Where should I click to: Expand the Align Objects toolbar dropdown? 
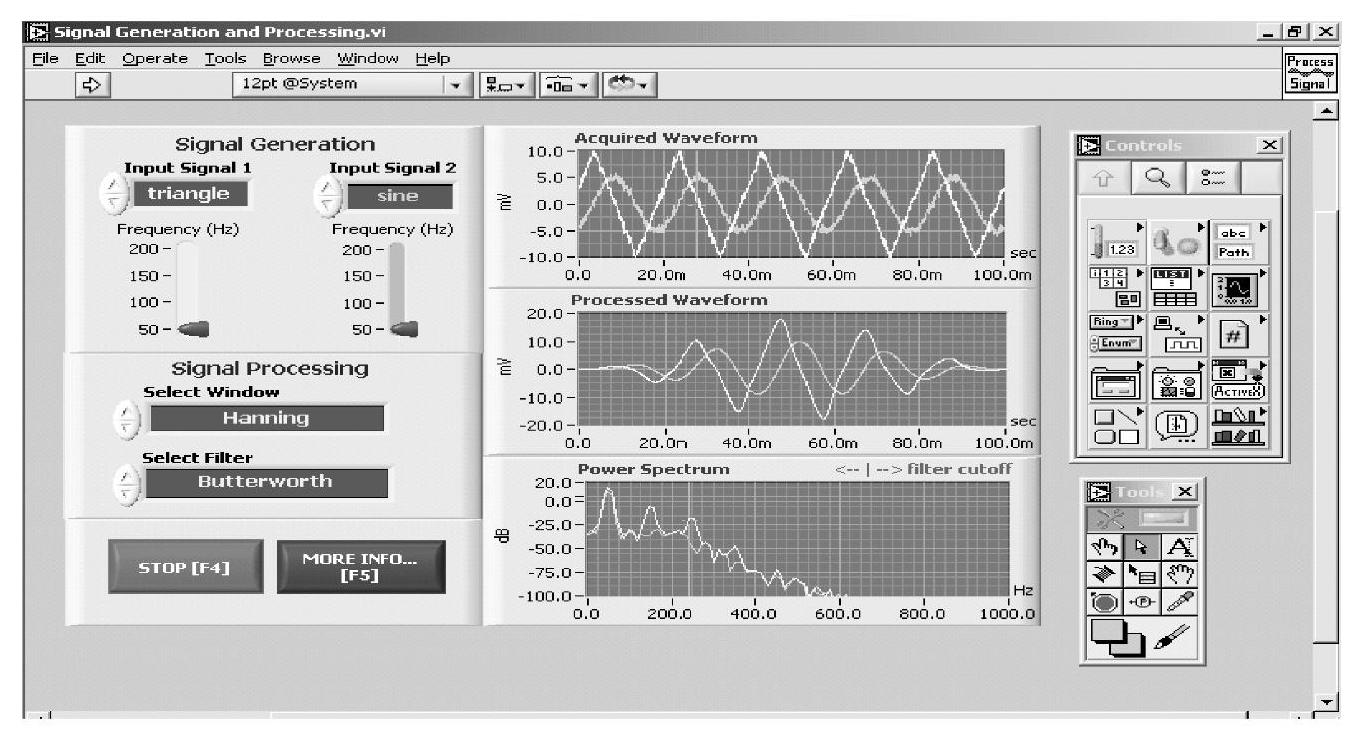[x=508, y=85]
